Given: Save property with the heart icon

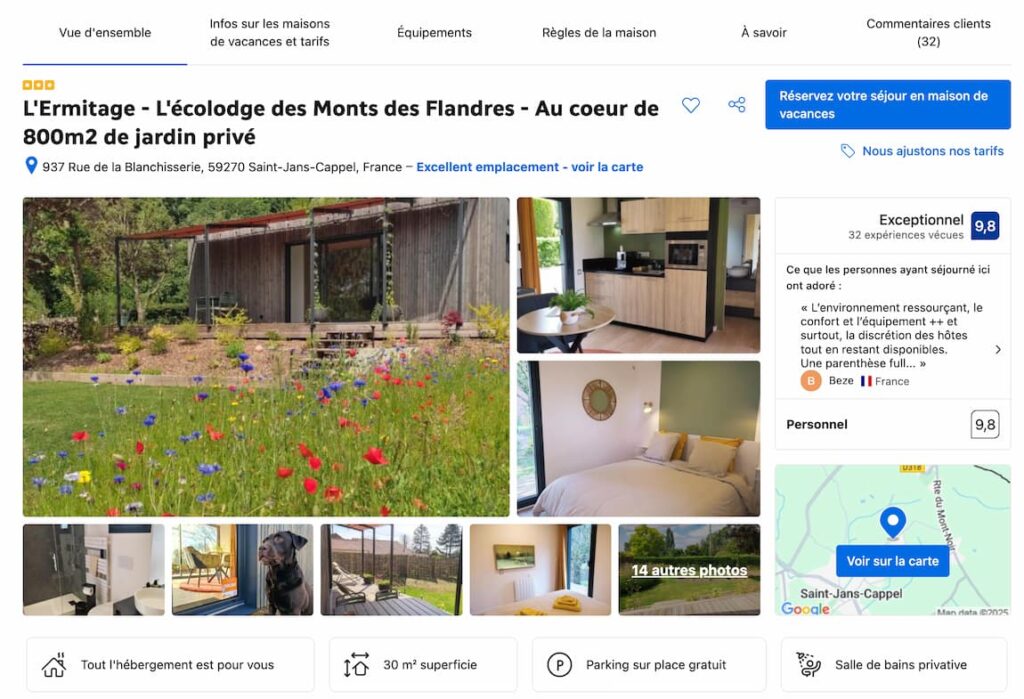Looking at the screenshot, I should click(690, 105).
